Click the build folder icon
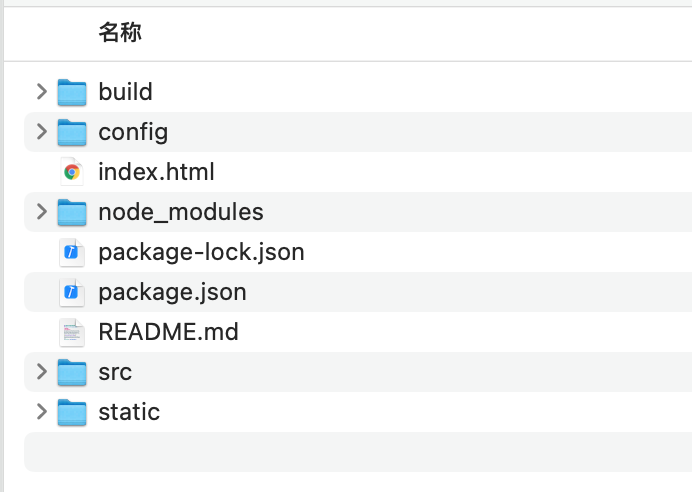 [x=72, y=92]
